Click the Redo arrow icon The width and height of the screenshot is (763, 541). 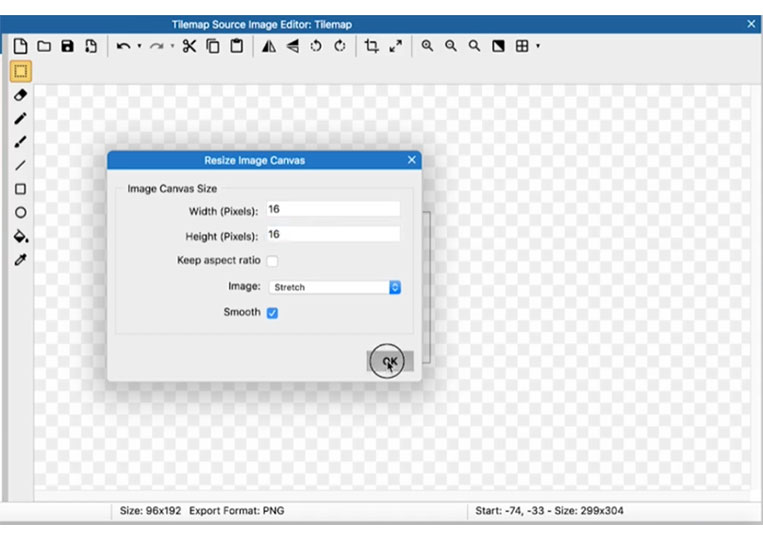click(156, 46)
